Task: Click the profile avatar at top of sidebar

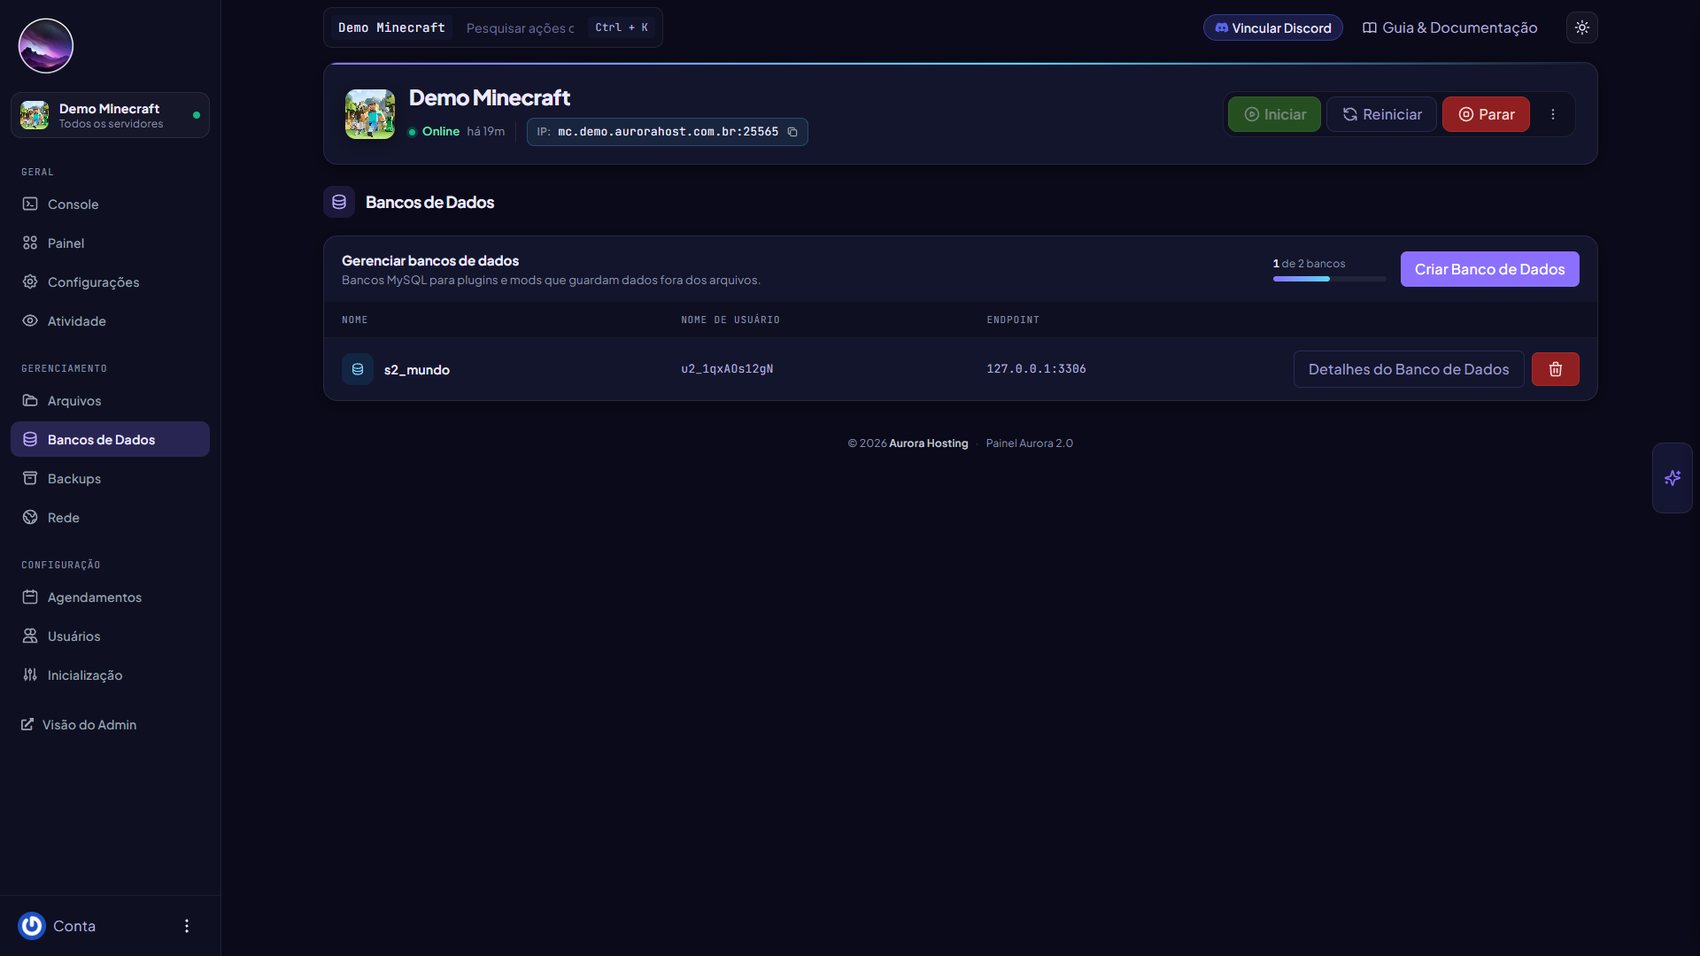Action: coord(46,46)
